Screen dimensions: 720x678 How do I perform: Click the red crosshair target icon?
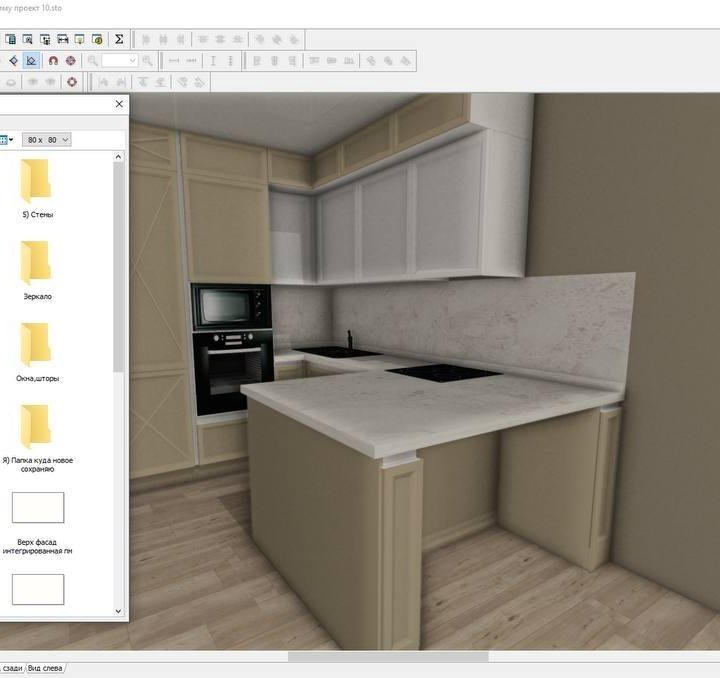click(70, 61)
